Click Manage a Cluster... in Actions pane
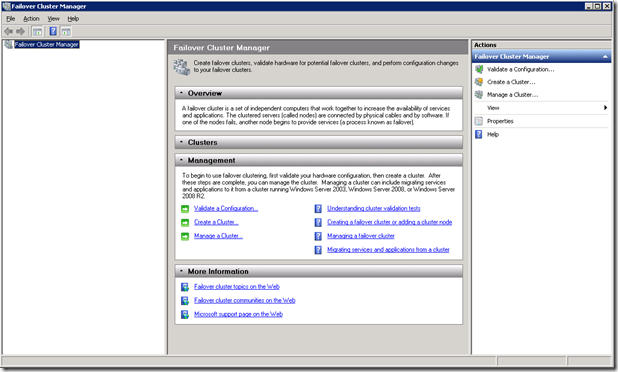Screen dimensions: 618x372 [512, 95]
